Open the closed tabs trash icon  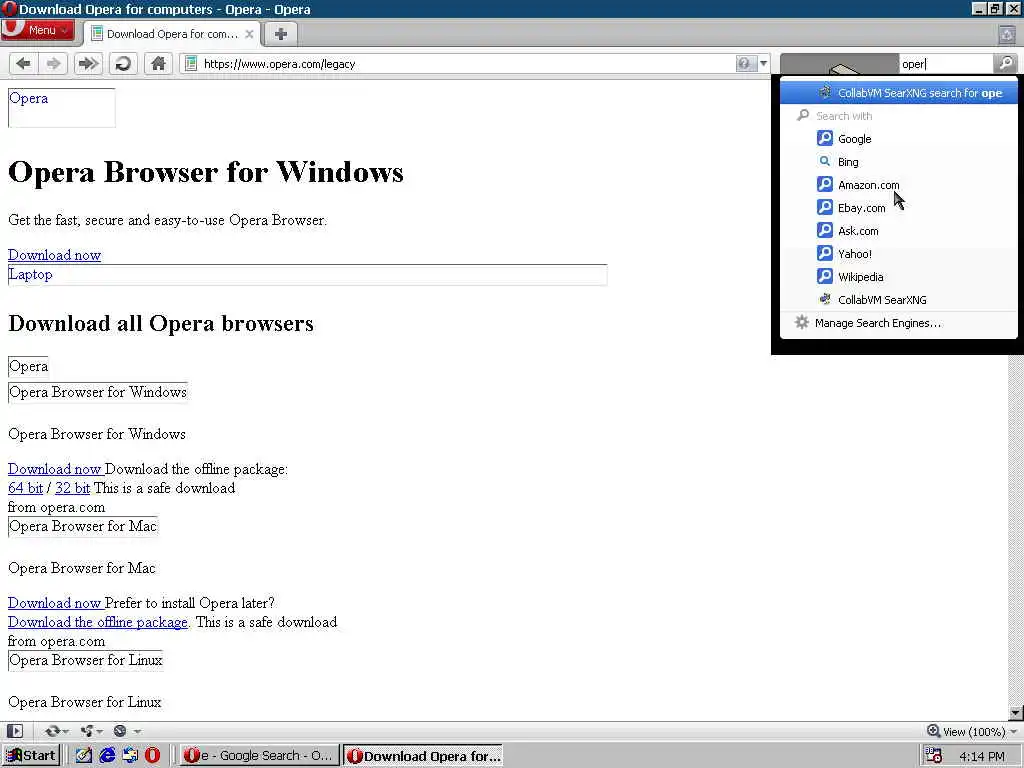(x=1007, y=35)
